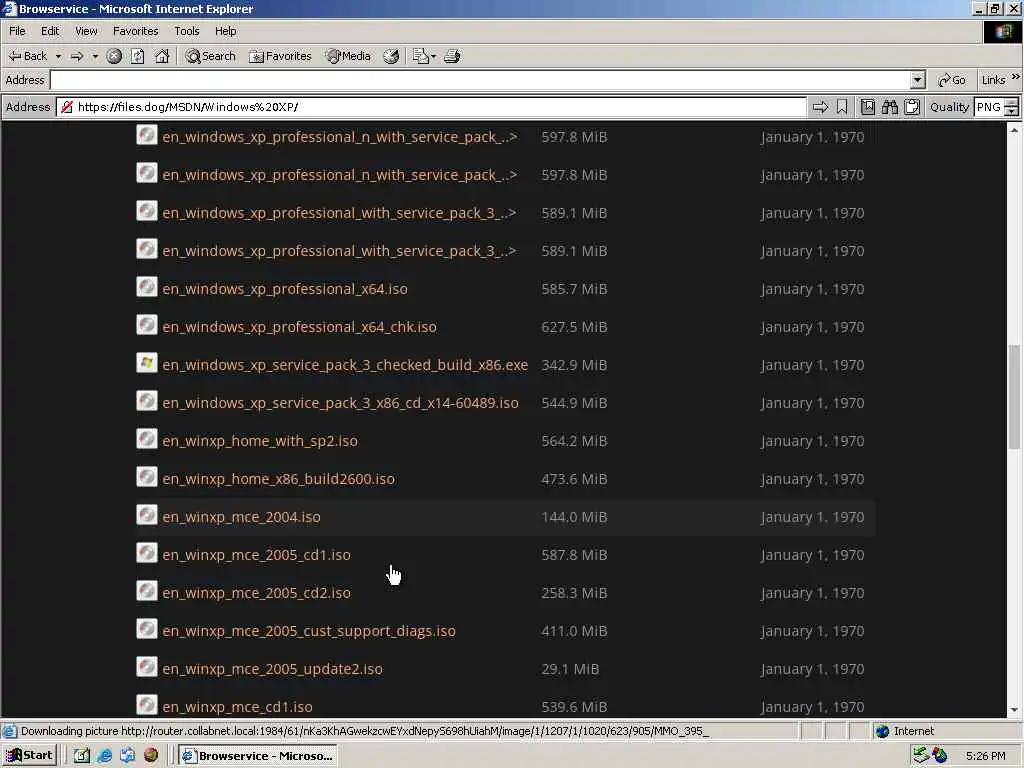Click the History toolbar icon
The height and width of the screenshot is (768, 1024).
point(391,56)
